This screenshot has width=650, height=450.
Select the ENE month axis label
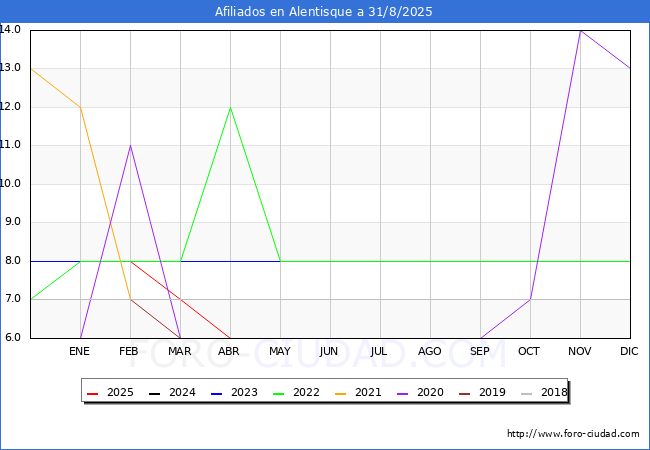79,351
